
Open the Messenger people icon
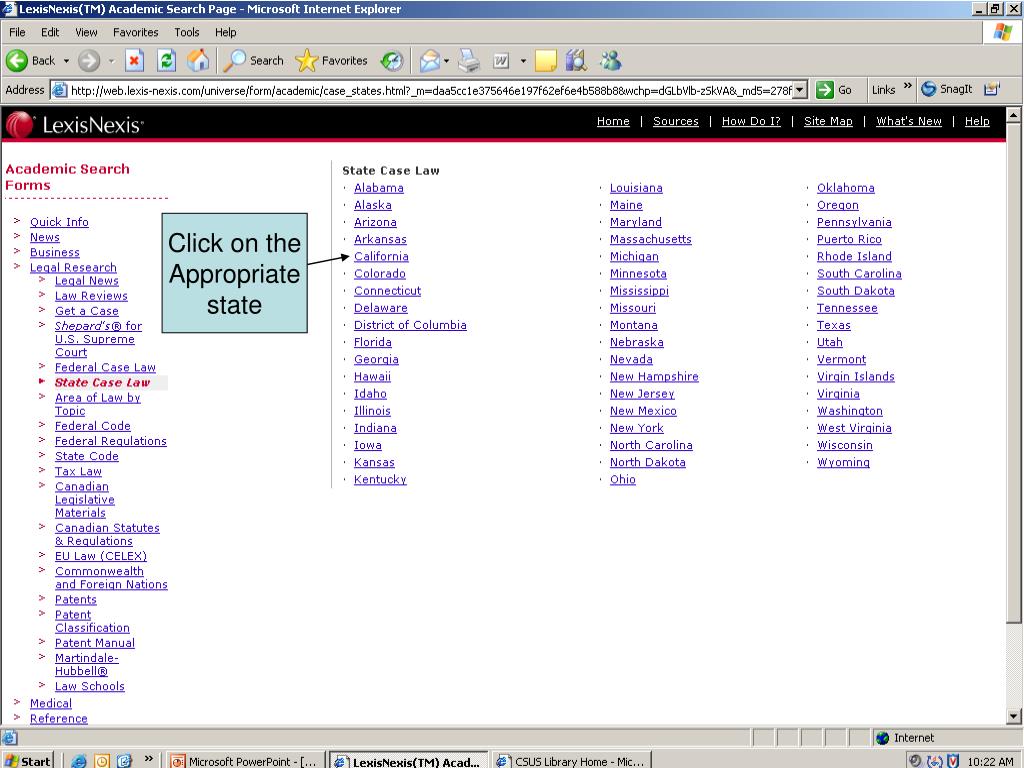pyautogui.click(x=611, y=61)
